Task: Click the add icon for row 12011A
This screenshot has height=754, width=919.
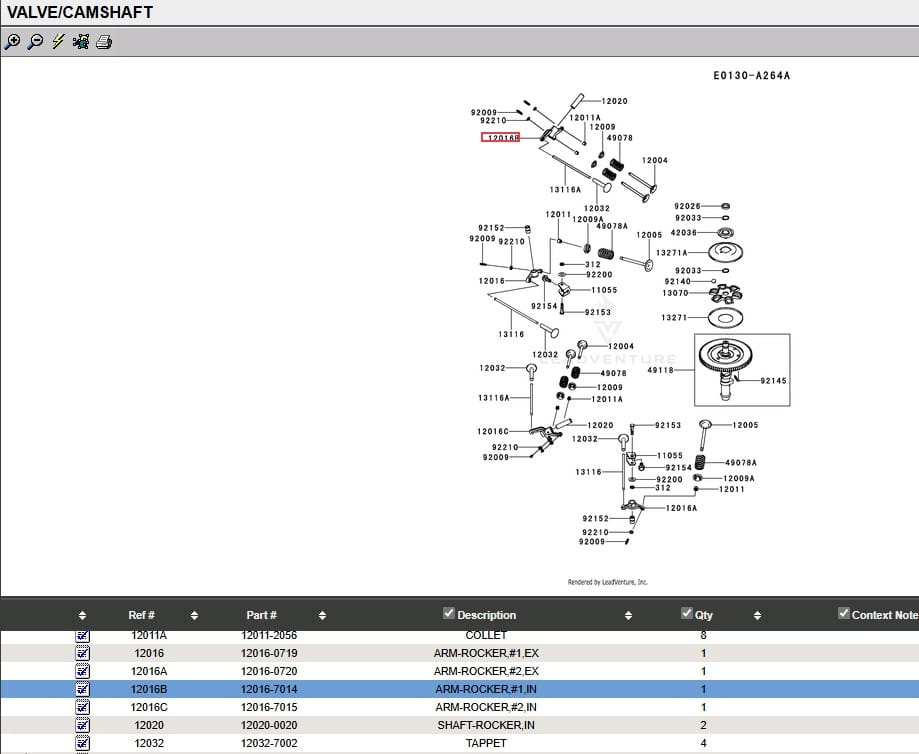Action: pyautogui.click(x=82, y=635)
